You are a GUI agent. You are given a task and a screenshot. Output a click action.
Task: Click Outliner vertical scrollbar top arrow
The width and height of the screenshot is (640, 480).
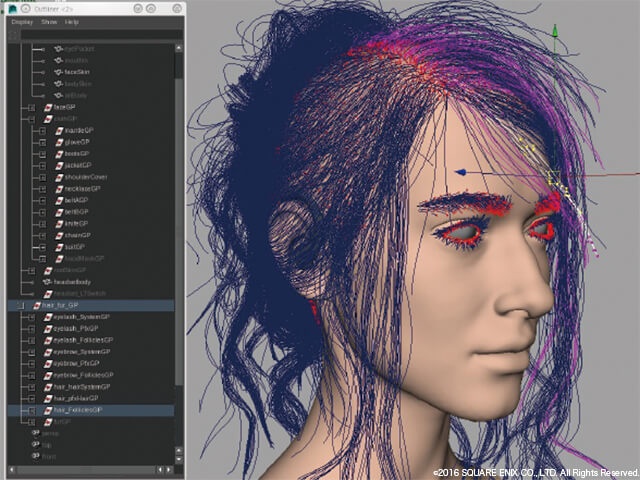pos(179,48)
